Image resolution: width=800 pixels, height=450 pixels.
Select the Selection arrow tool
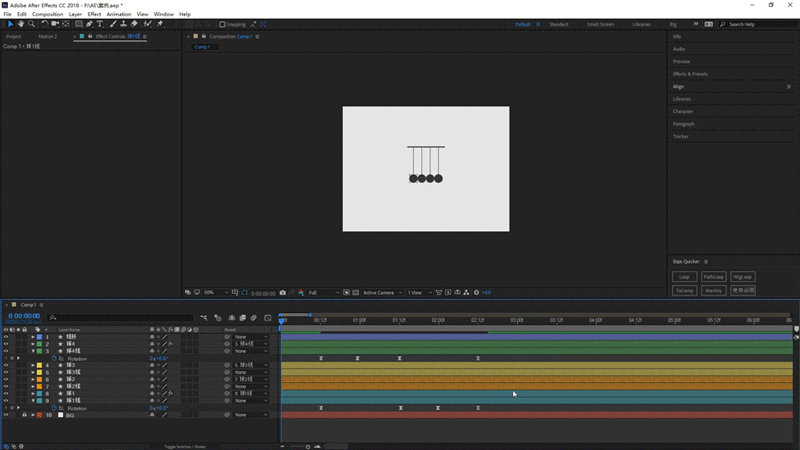click(9, 24)
